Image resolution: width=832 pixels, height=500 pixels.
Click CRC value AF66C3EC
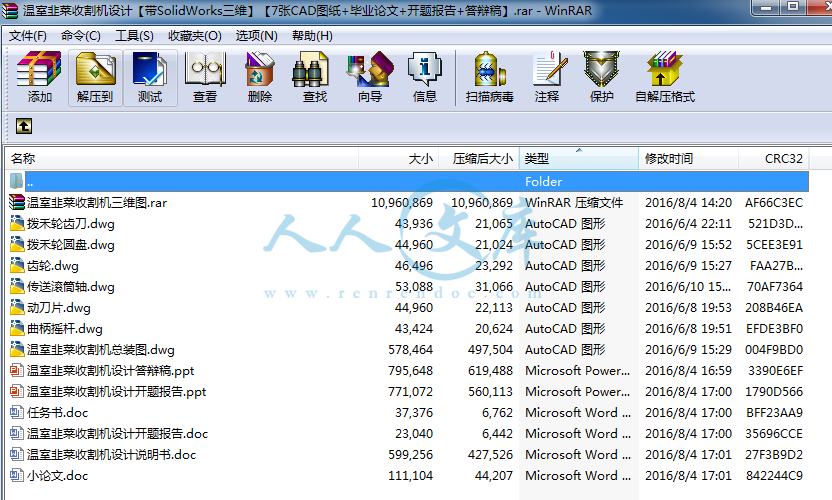(774, 202)
